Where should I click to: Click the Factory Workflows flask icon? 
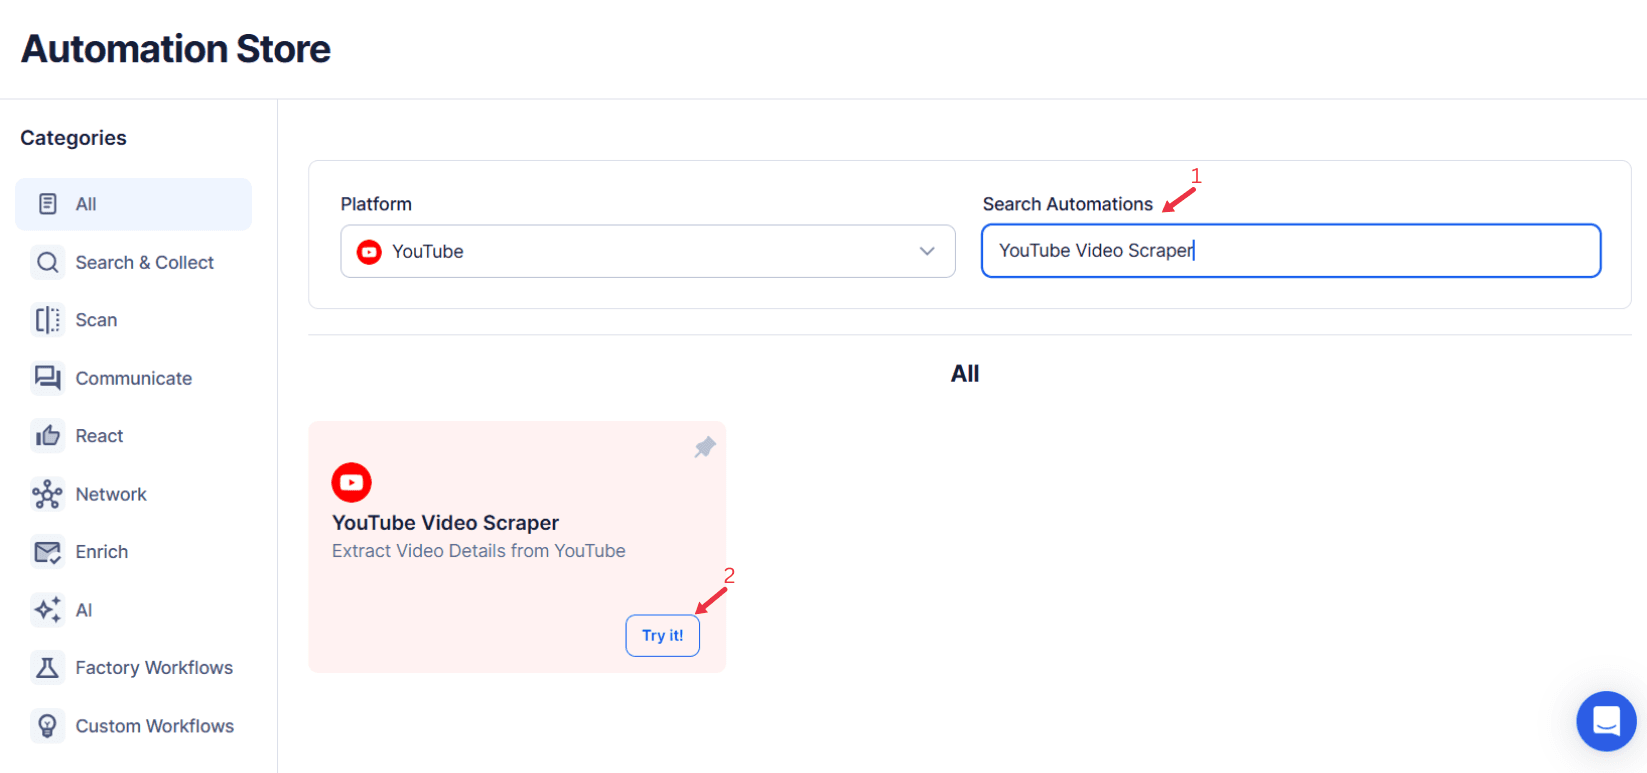click(47, 668)
